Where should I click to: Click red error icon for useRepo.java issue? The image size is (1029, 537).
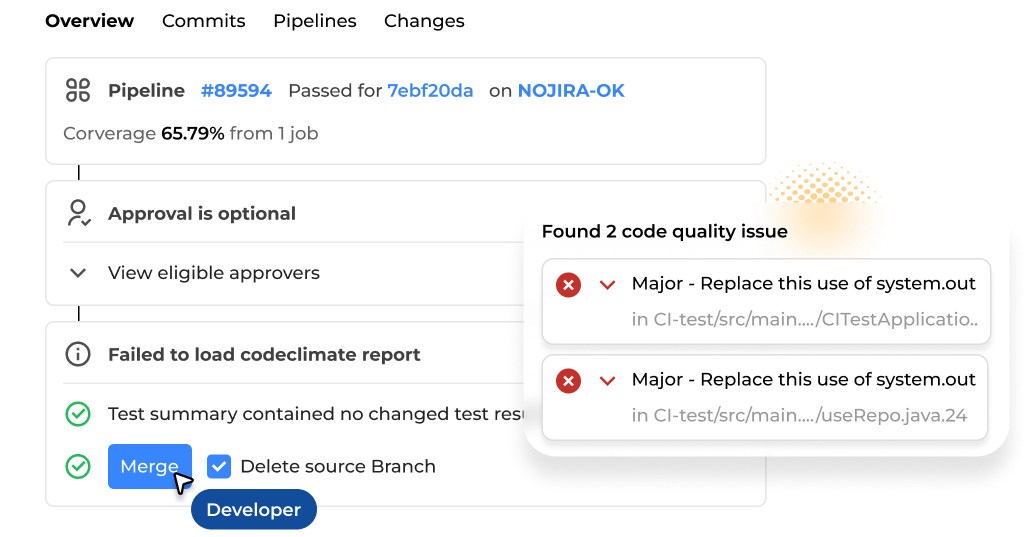coord(568,381)
